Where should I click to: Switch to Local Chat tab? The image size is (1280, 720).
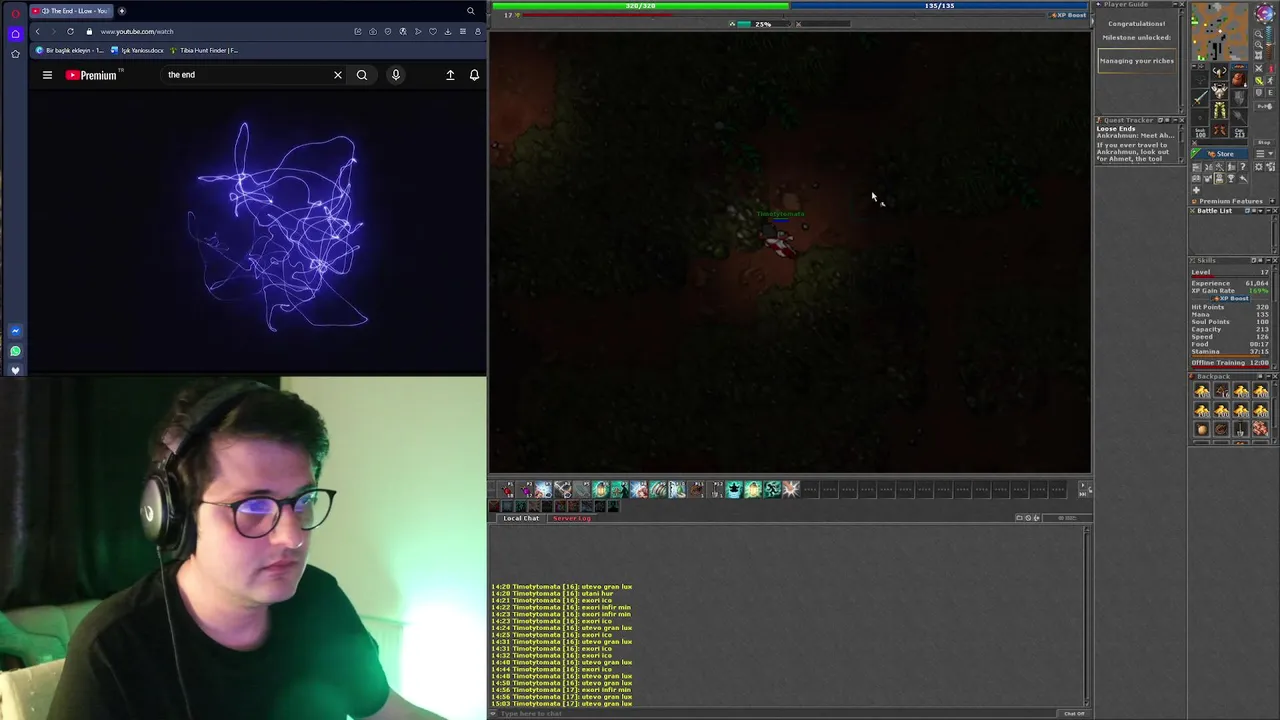coord(521,518)
